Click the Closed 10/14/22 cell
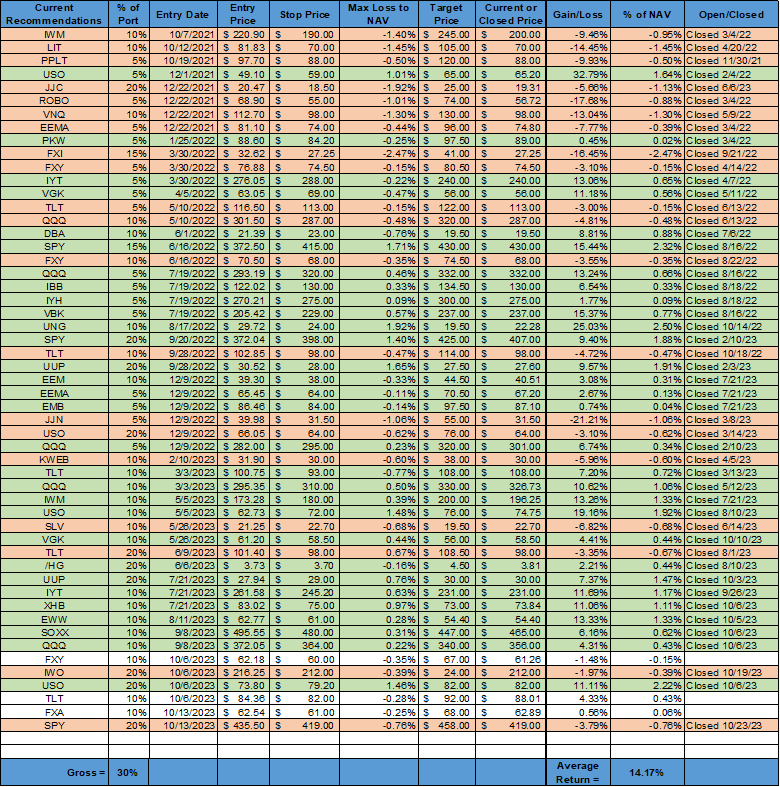This screenshot has height=787, width=780. point(731,326)
